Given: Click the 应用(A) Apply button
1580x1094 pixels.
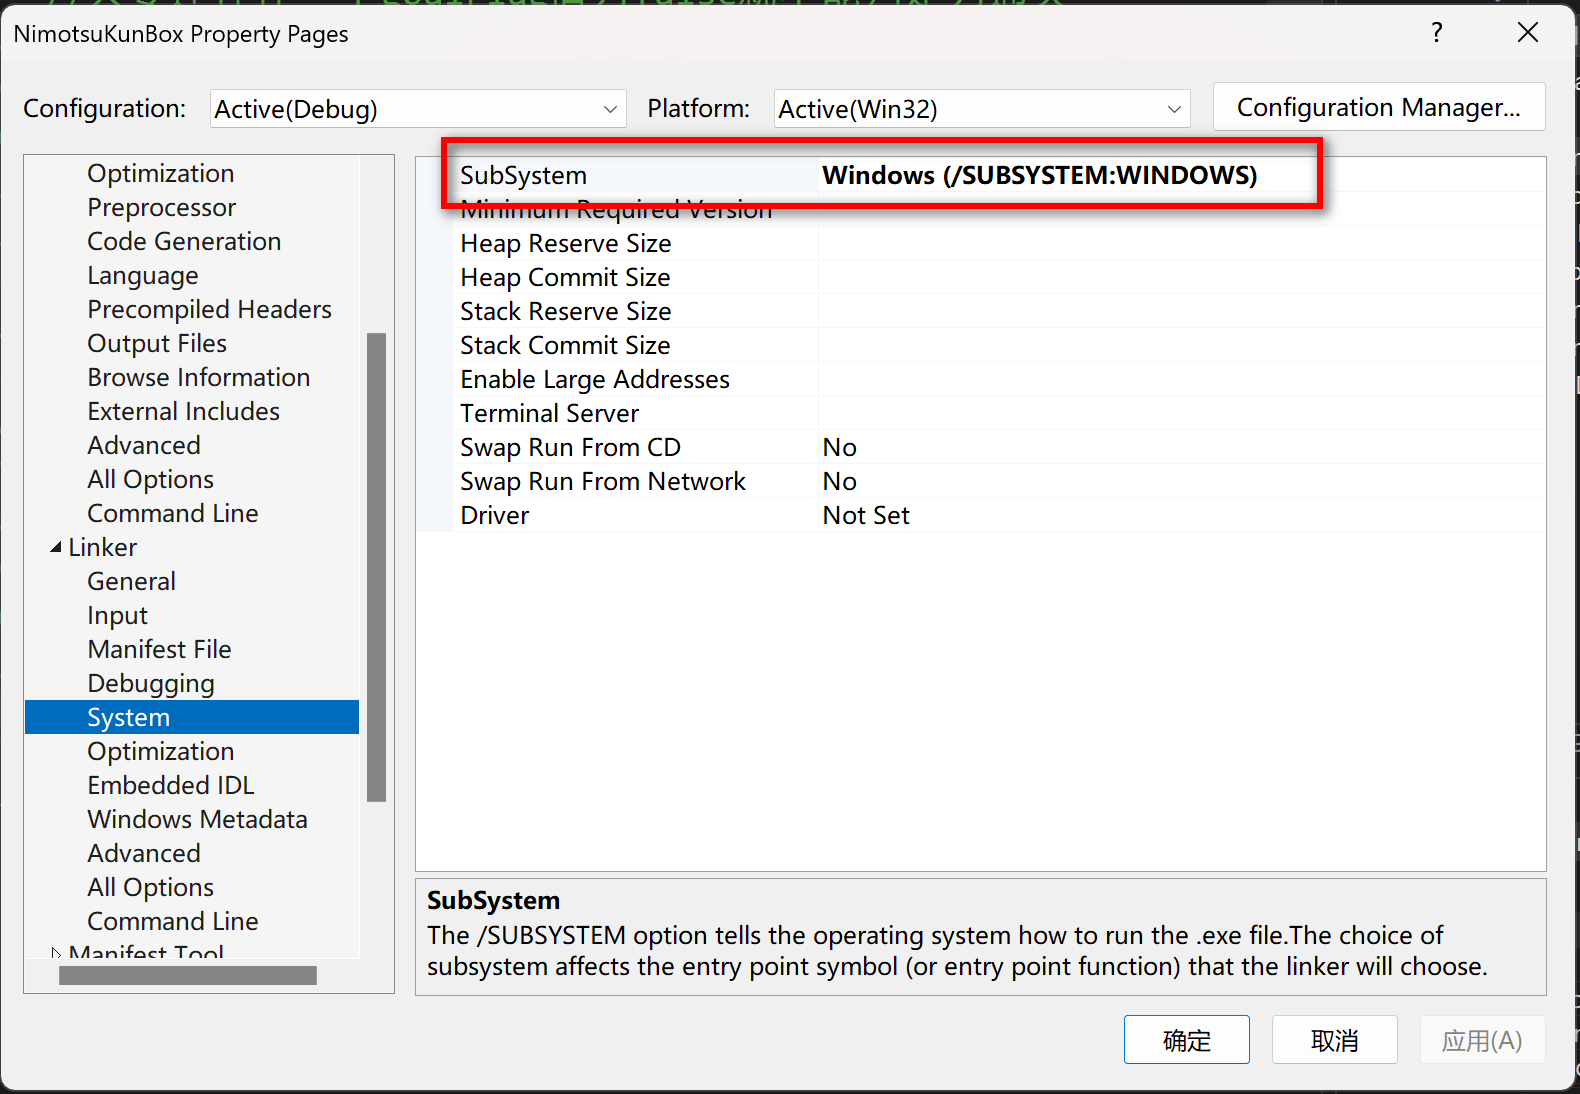Looking at the screenshot, I should coord(1482,1040).
